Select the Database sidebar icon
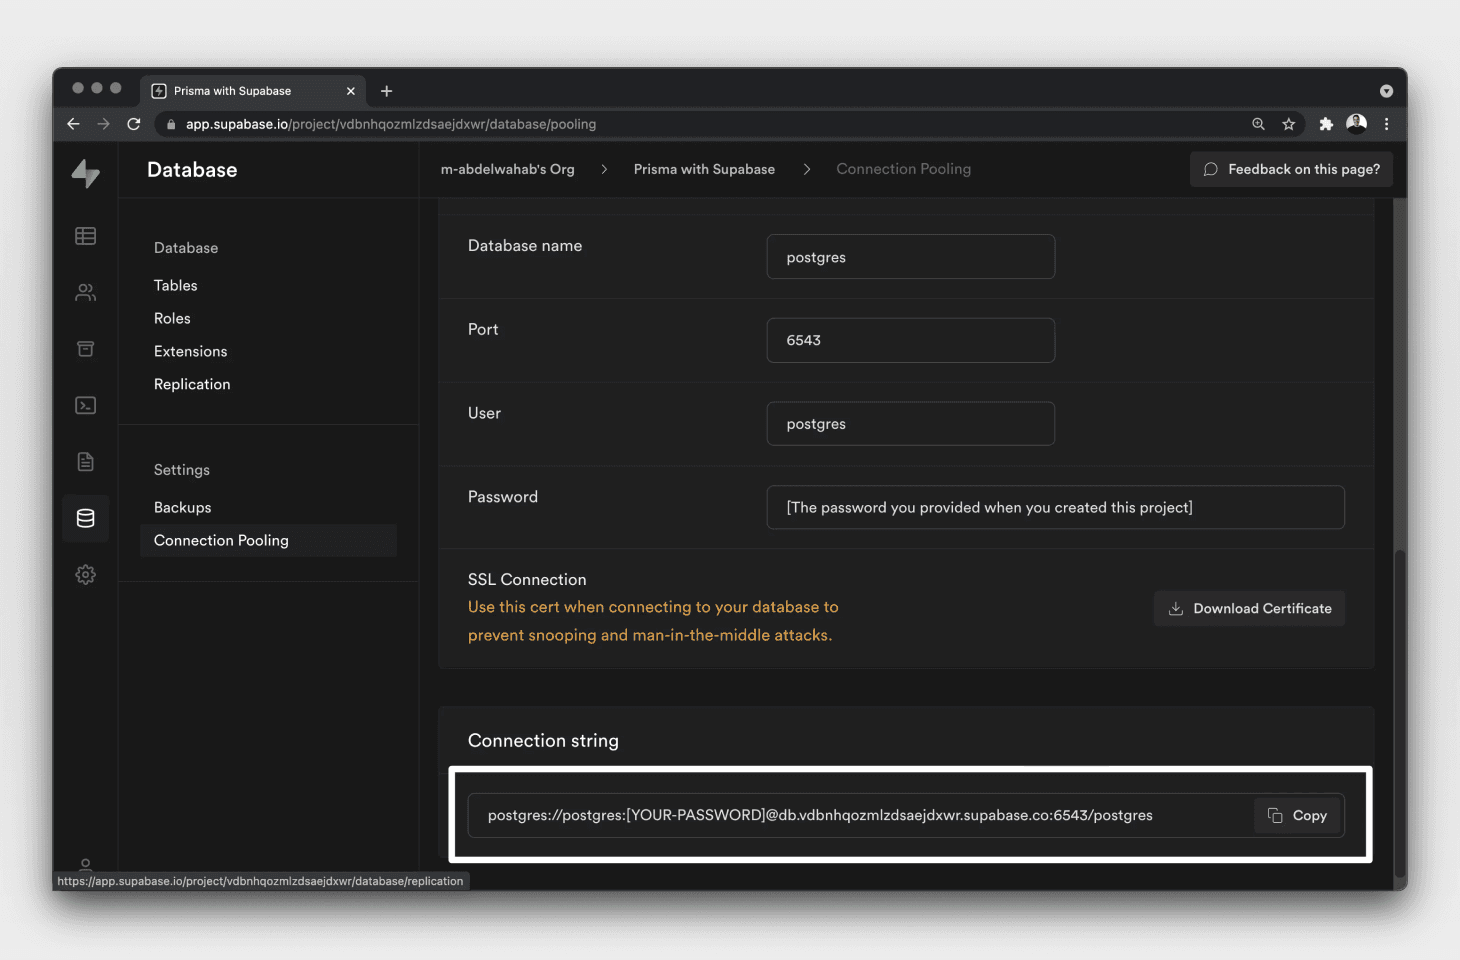Screen dimensions: 1460x960 pos(86,518)
